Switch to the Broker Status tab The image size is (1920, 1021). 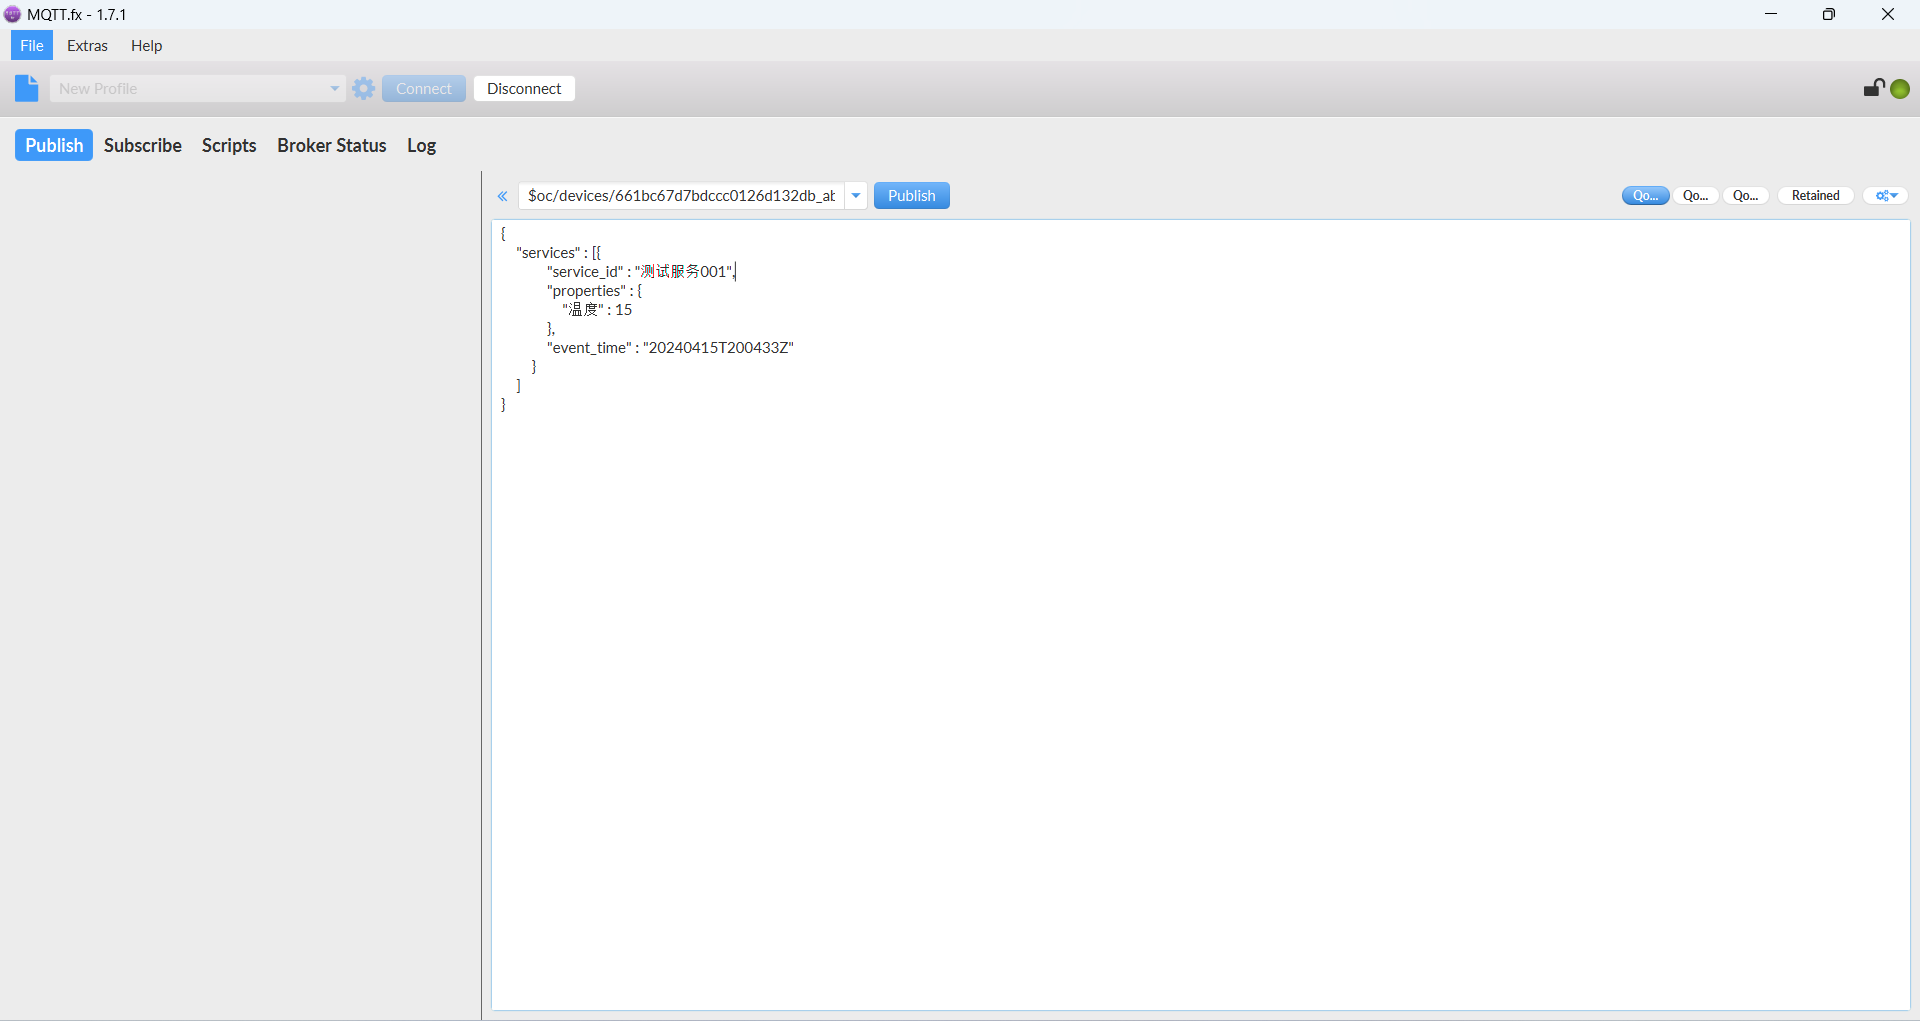[x=332, y=145]
